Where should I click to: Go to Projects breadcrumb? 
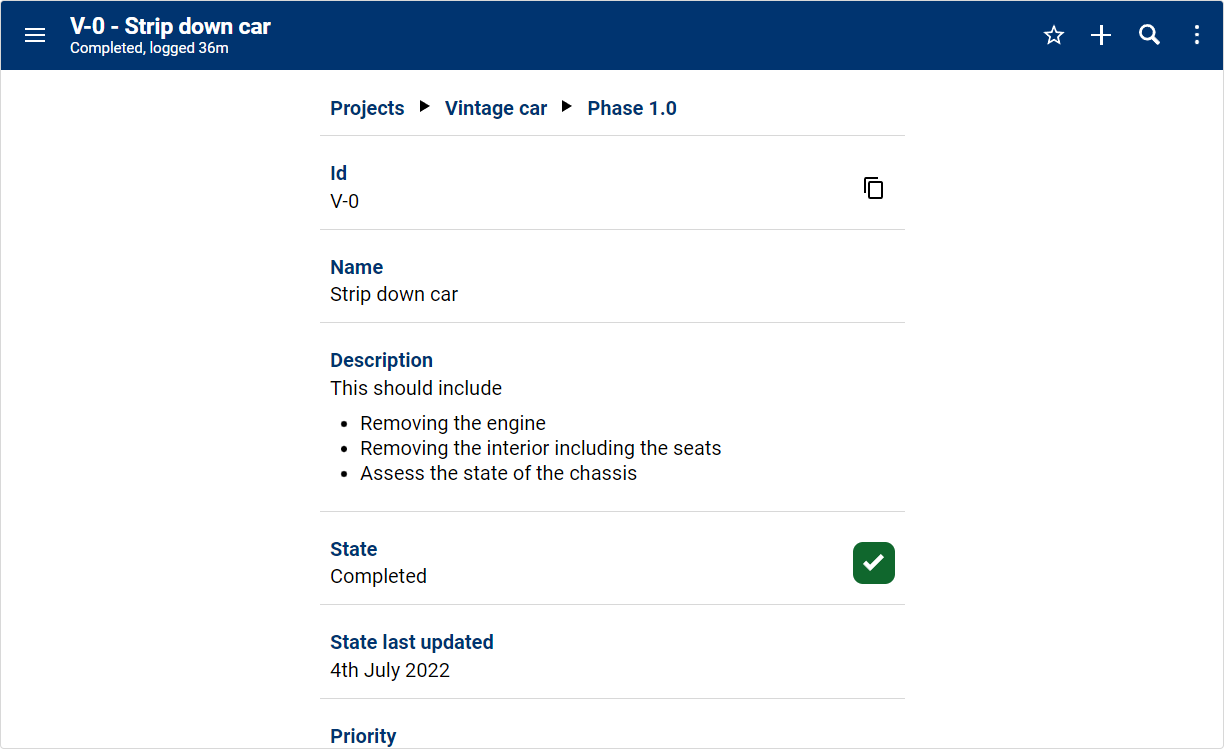pos(367,108)
